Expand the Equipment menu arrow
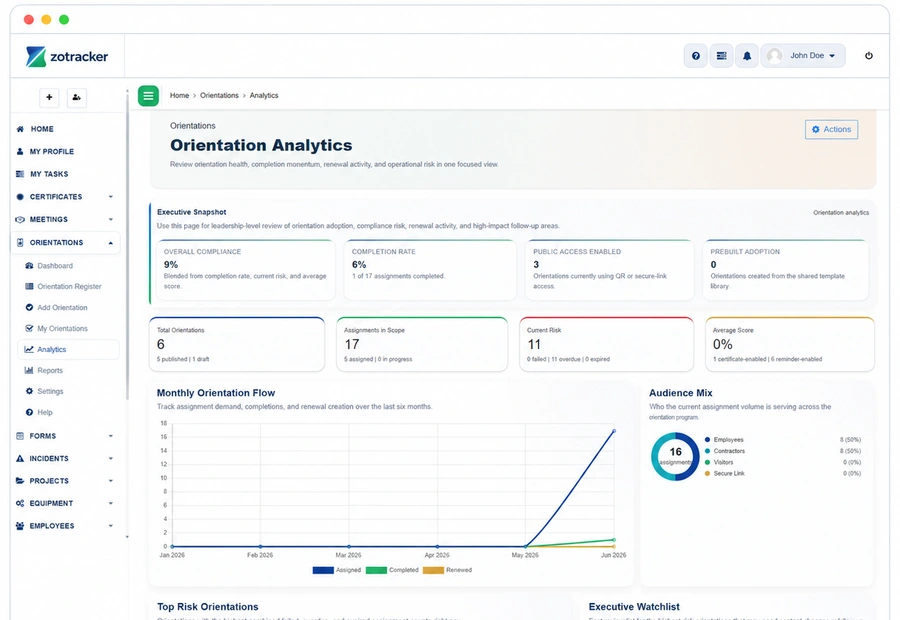The image size is (900, 620). coord(111,503)
